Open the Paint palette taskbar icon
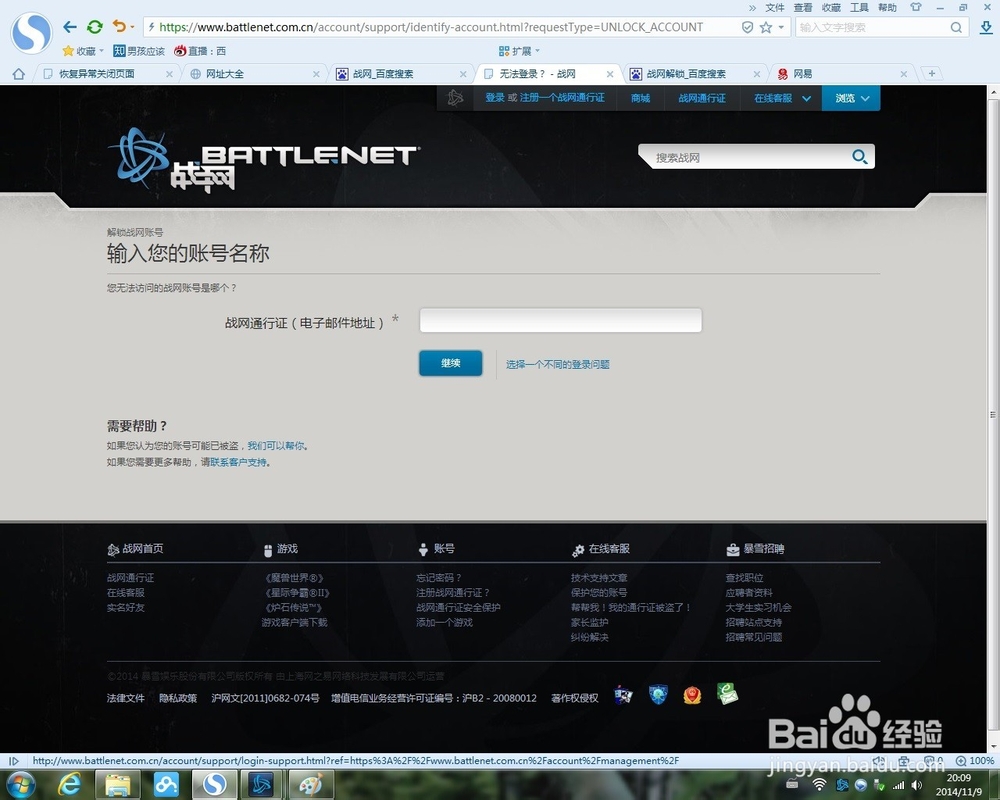 [311, 785]
